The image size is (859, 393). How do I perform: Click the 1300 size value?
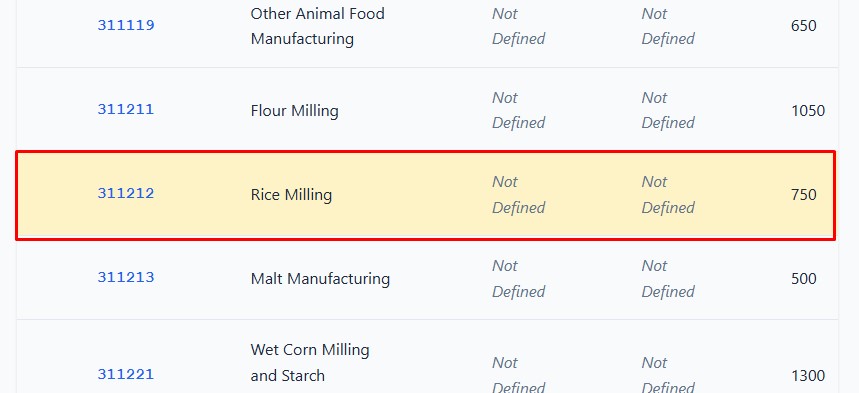[808, 375]
